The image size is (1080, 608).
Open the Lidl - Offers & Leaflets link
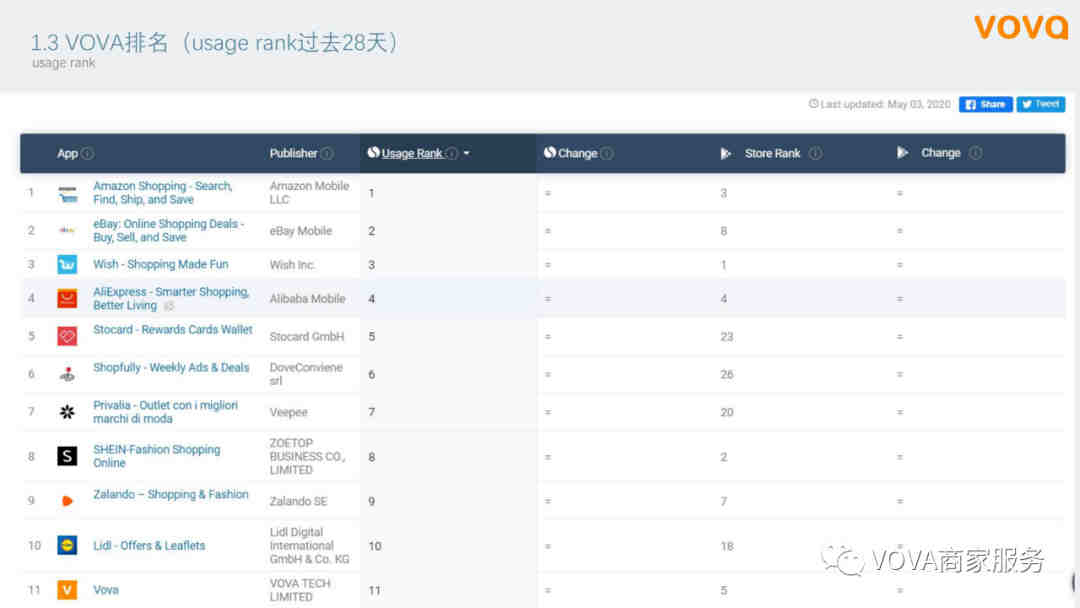point(149,545)
